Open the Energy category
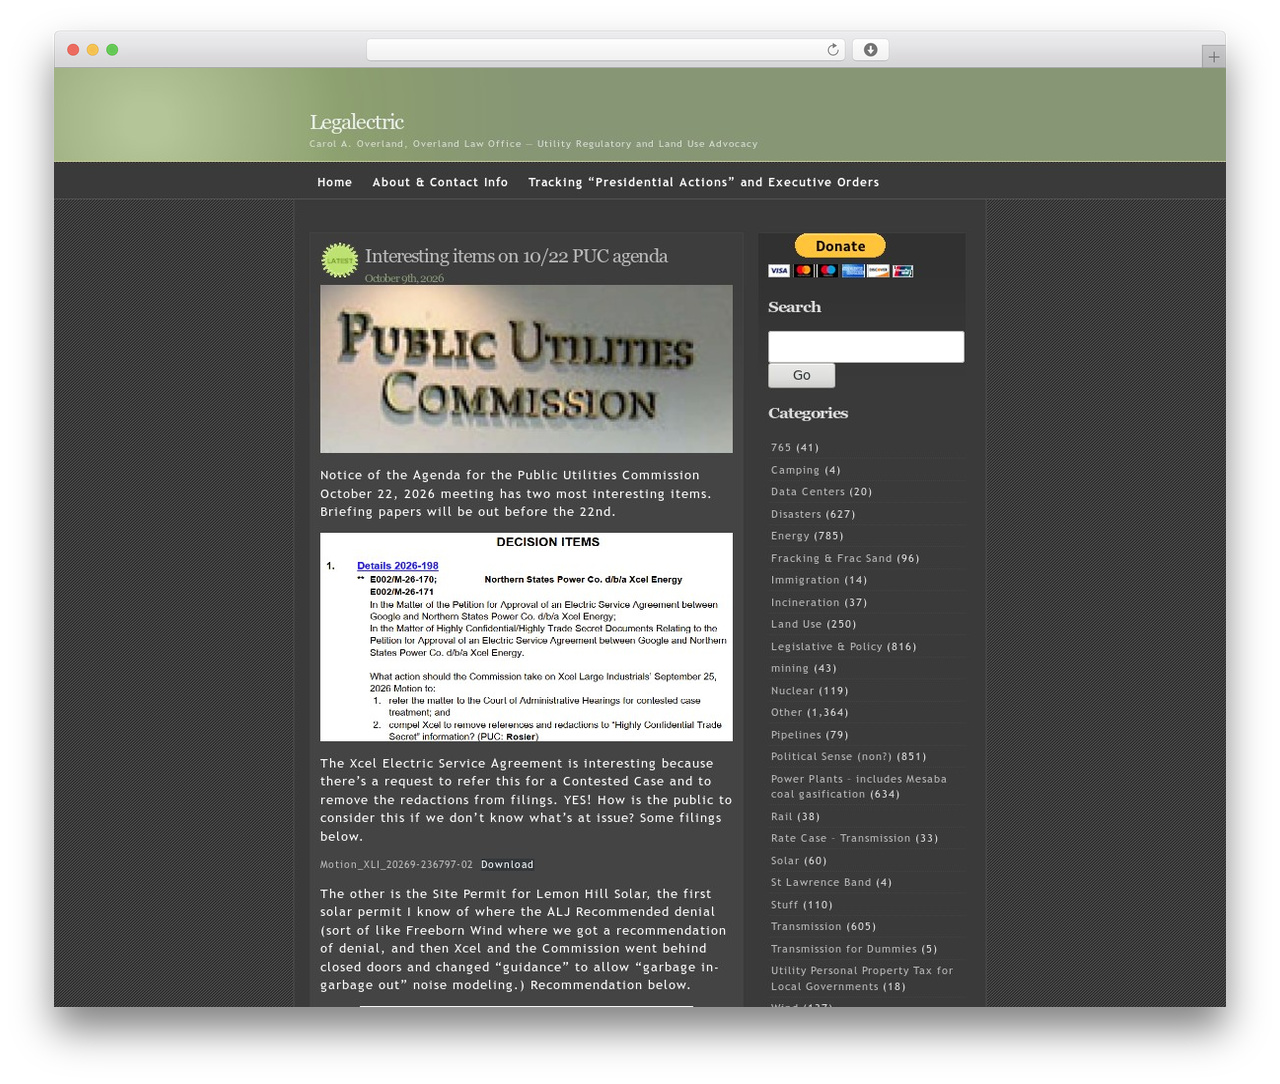Viewport: 1280px width, 1084px height. (x=790, y=536)
